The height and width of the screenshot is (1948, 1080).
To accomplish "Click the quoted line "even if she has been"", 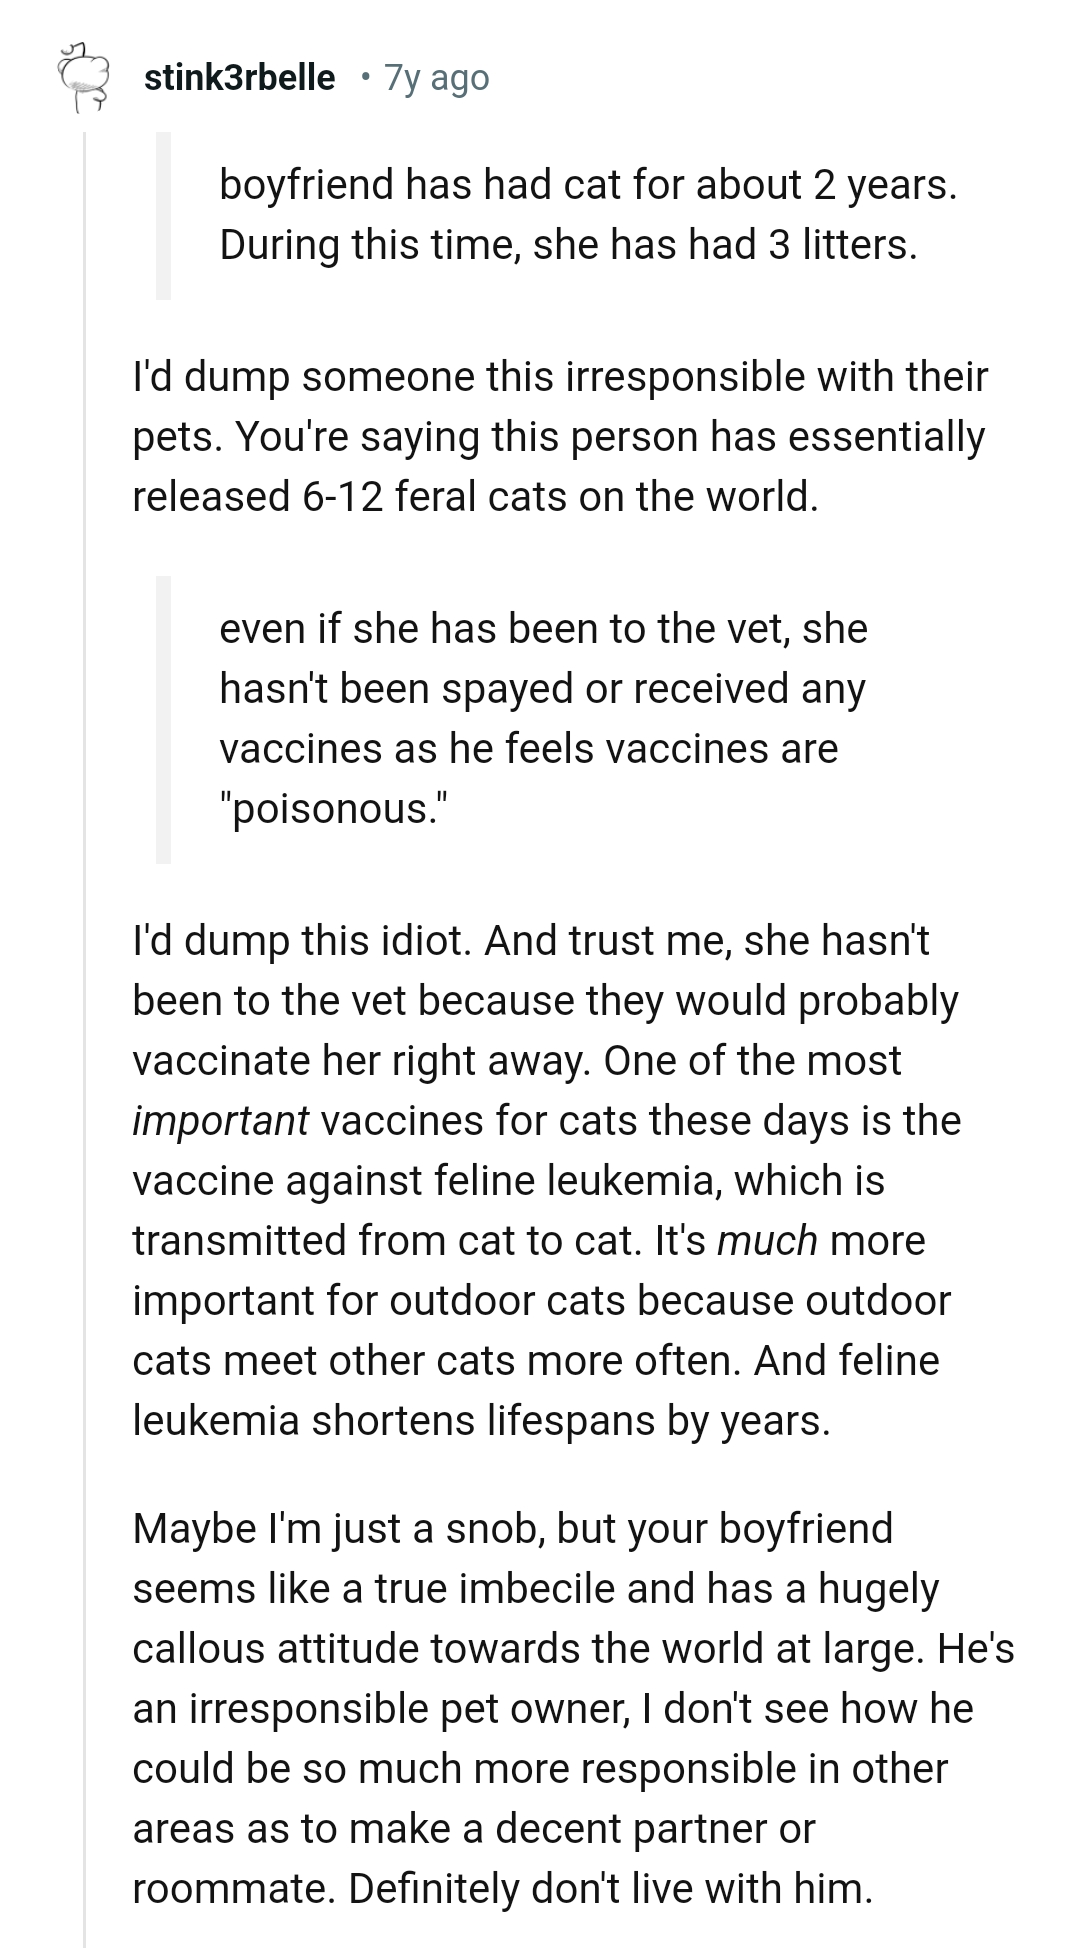I will 543,628.
